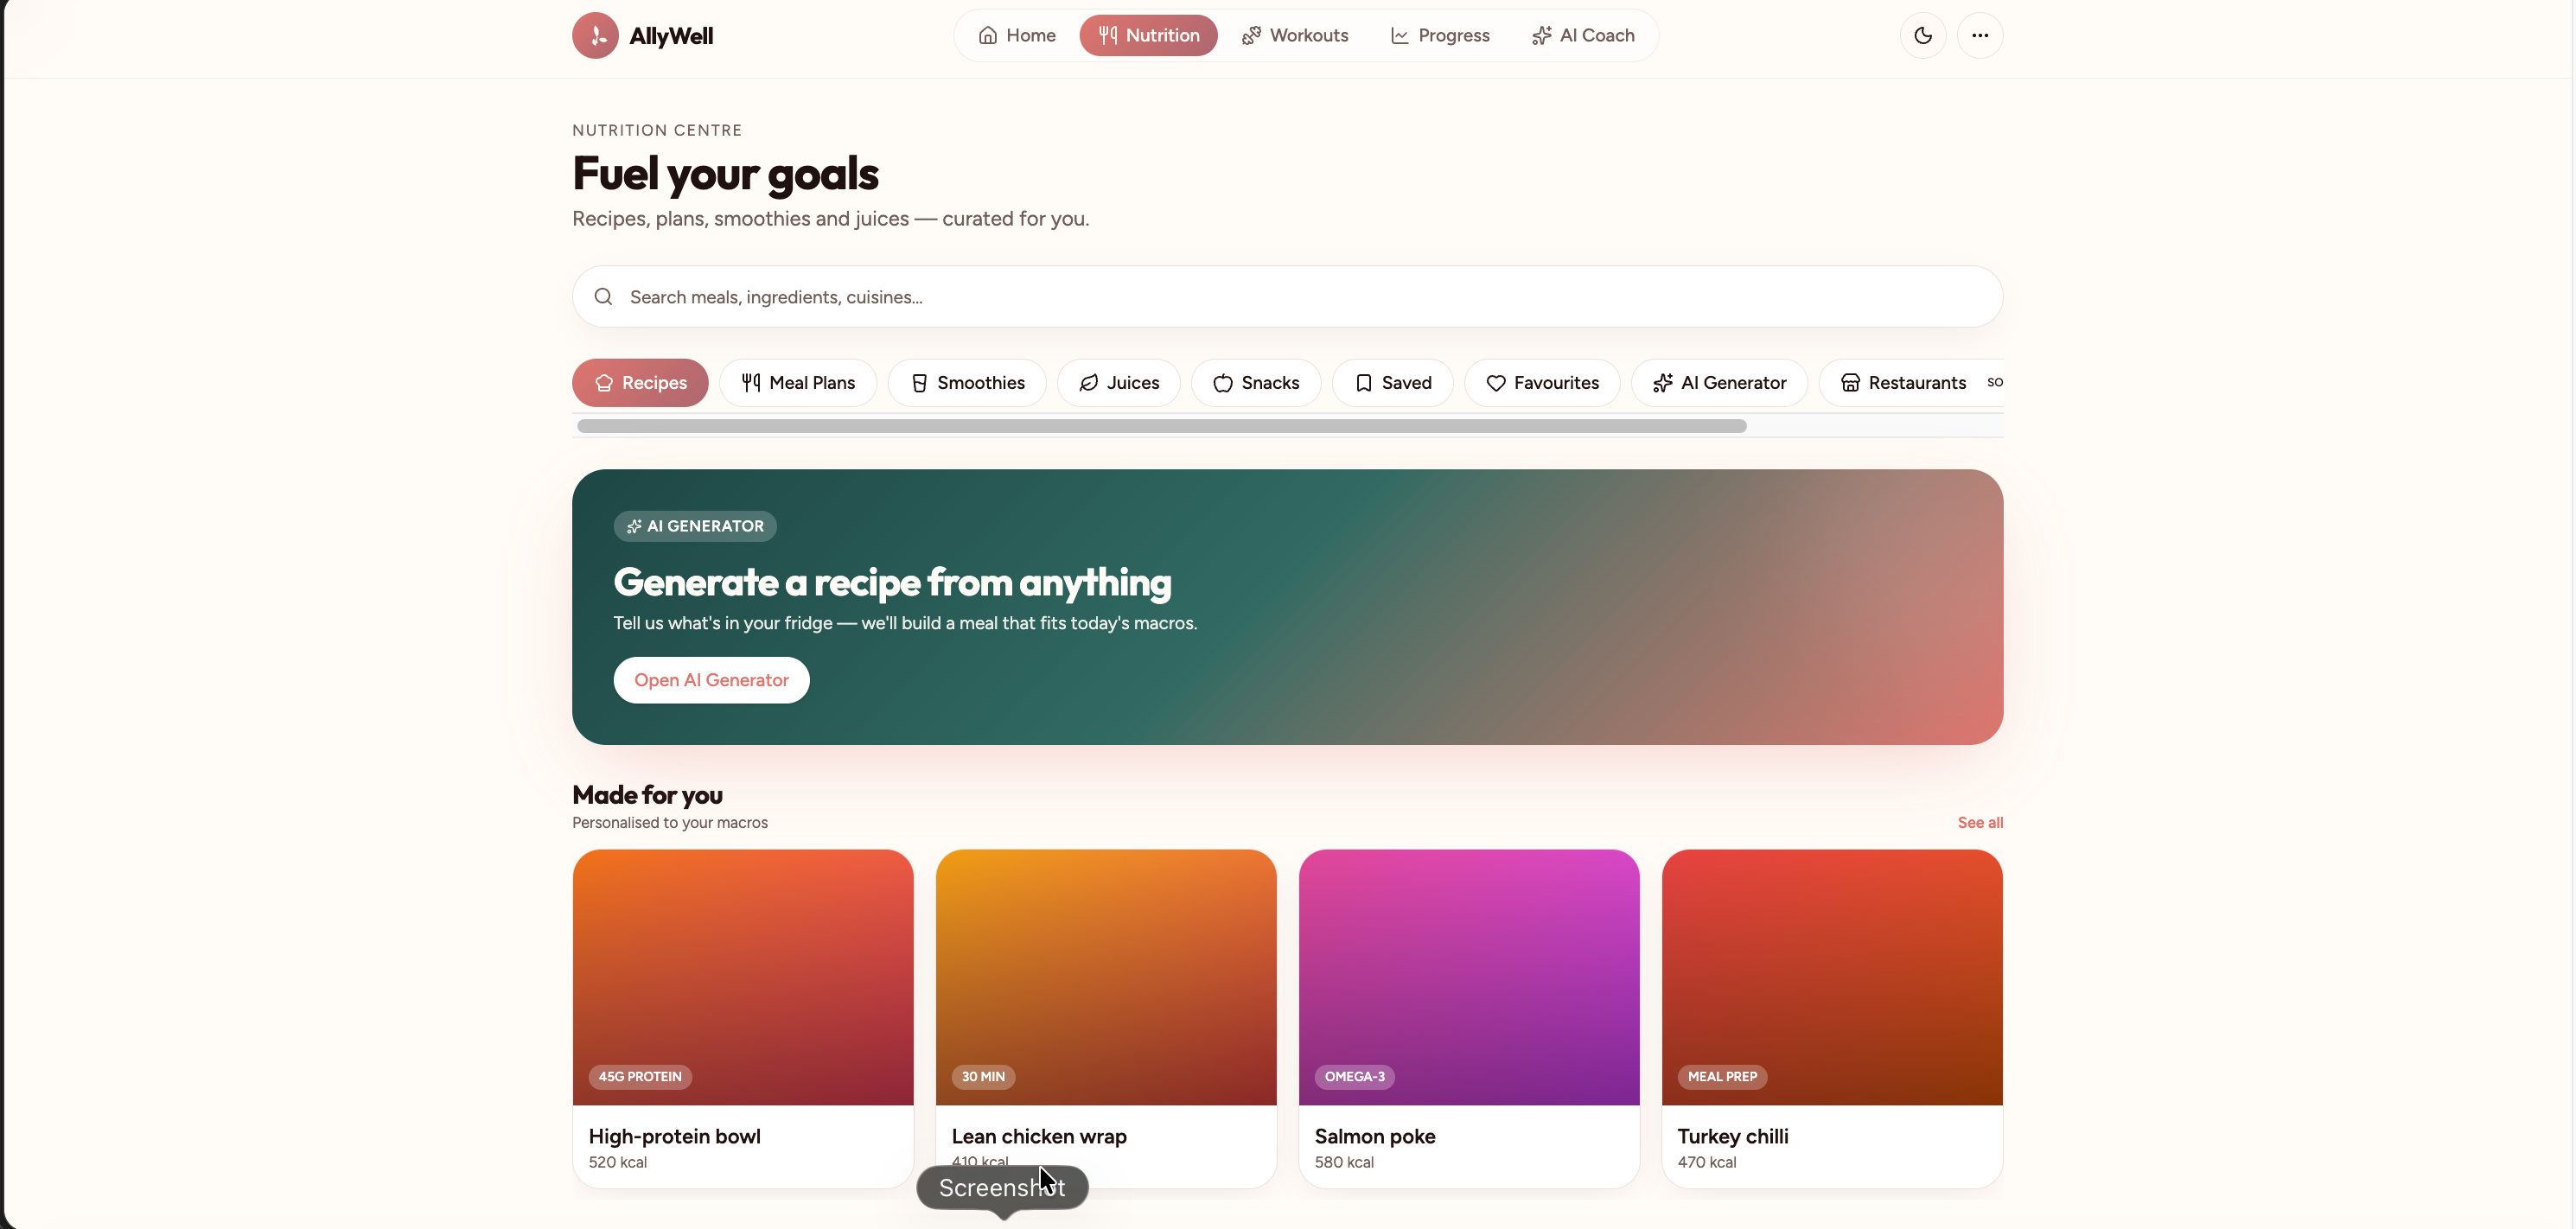Click the Fuel your goals heading

click(x=725, y=174)
